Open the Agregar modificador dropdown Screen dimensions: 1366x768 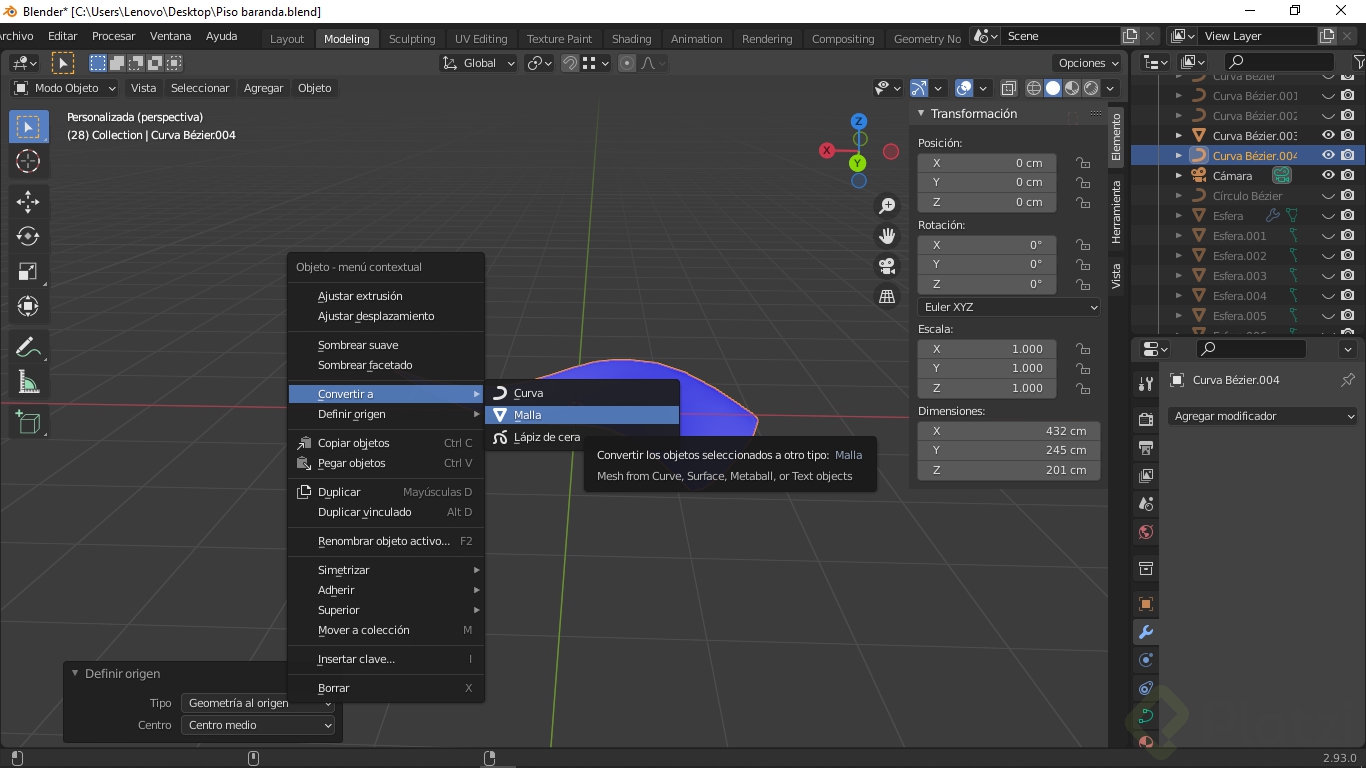(1263, 416)
